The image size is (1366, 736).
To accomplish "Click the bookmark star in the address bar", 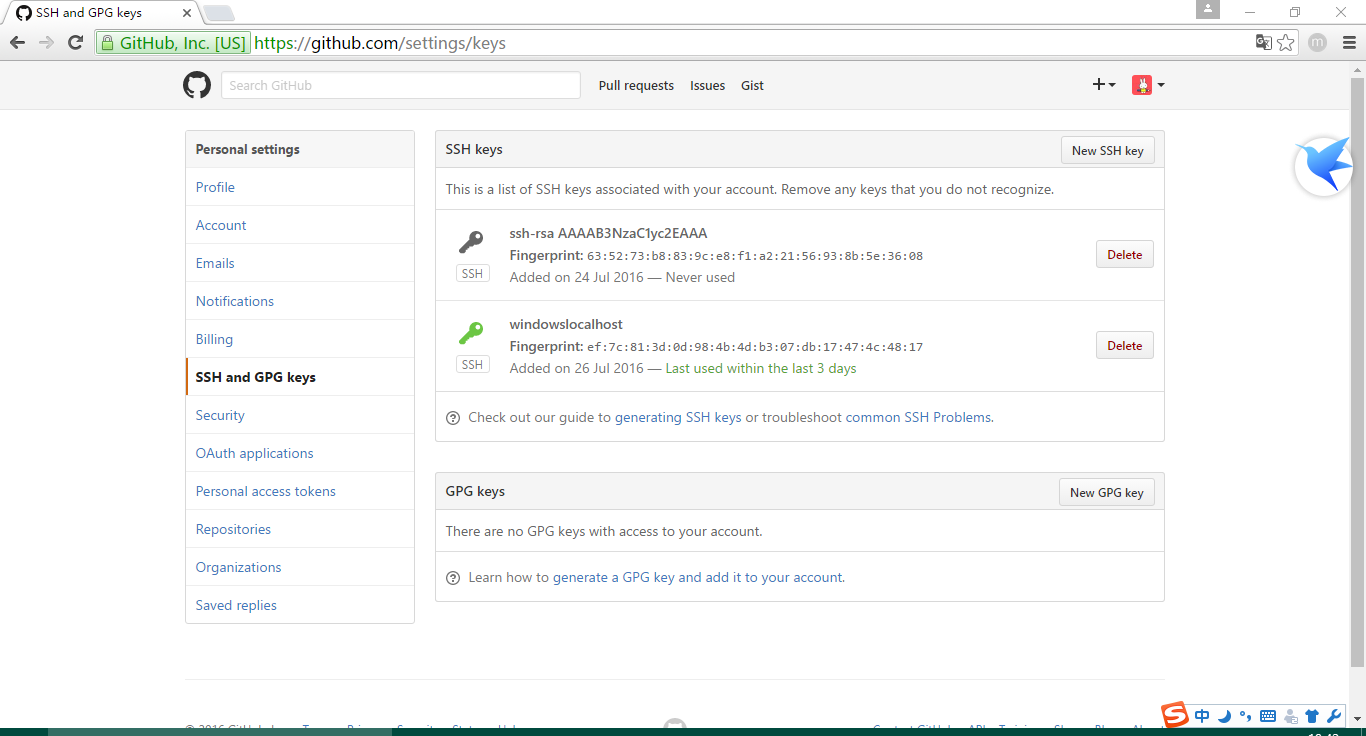I will tap(1287, 43).
